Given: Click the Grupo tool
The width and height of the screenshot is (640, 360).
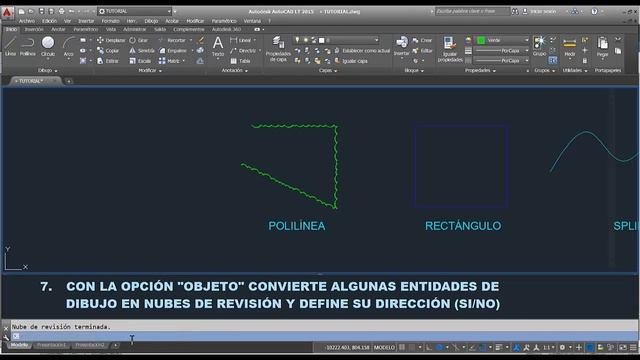Looking at the screenshot, I should 539,46.
